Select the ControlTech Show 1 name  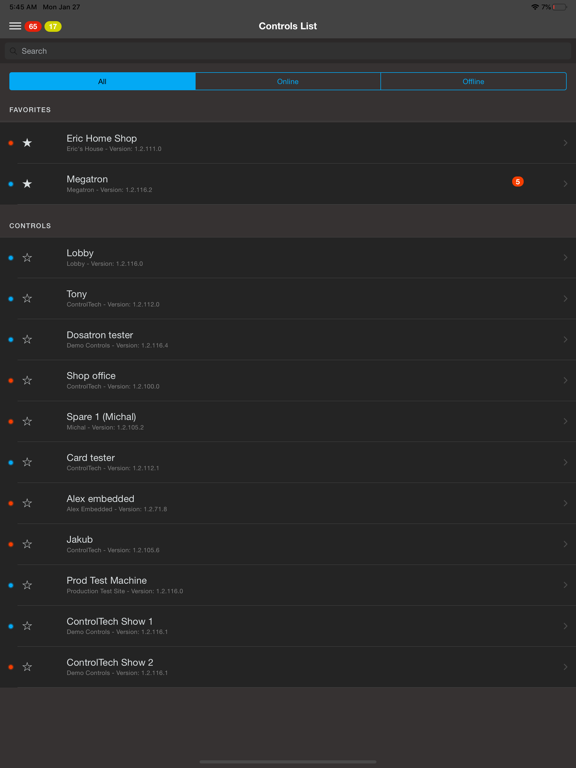pyautogui.click(x=110, y=622)
